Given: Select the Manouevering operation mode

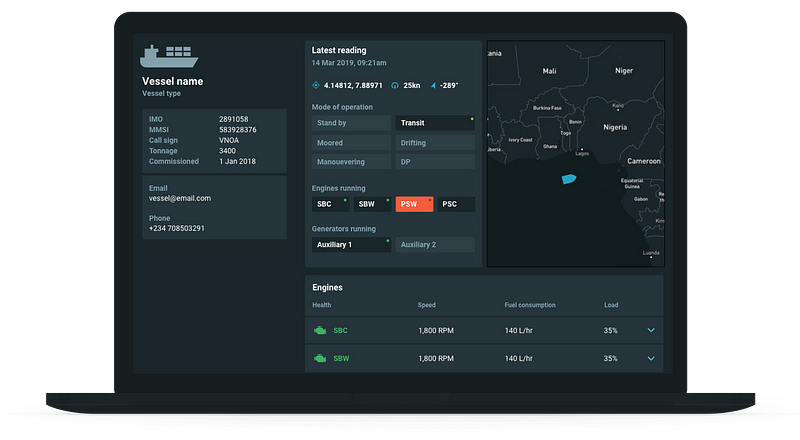Looking at the screenshot, I should tap(351, 162).
